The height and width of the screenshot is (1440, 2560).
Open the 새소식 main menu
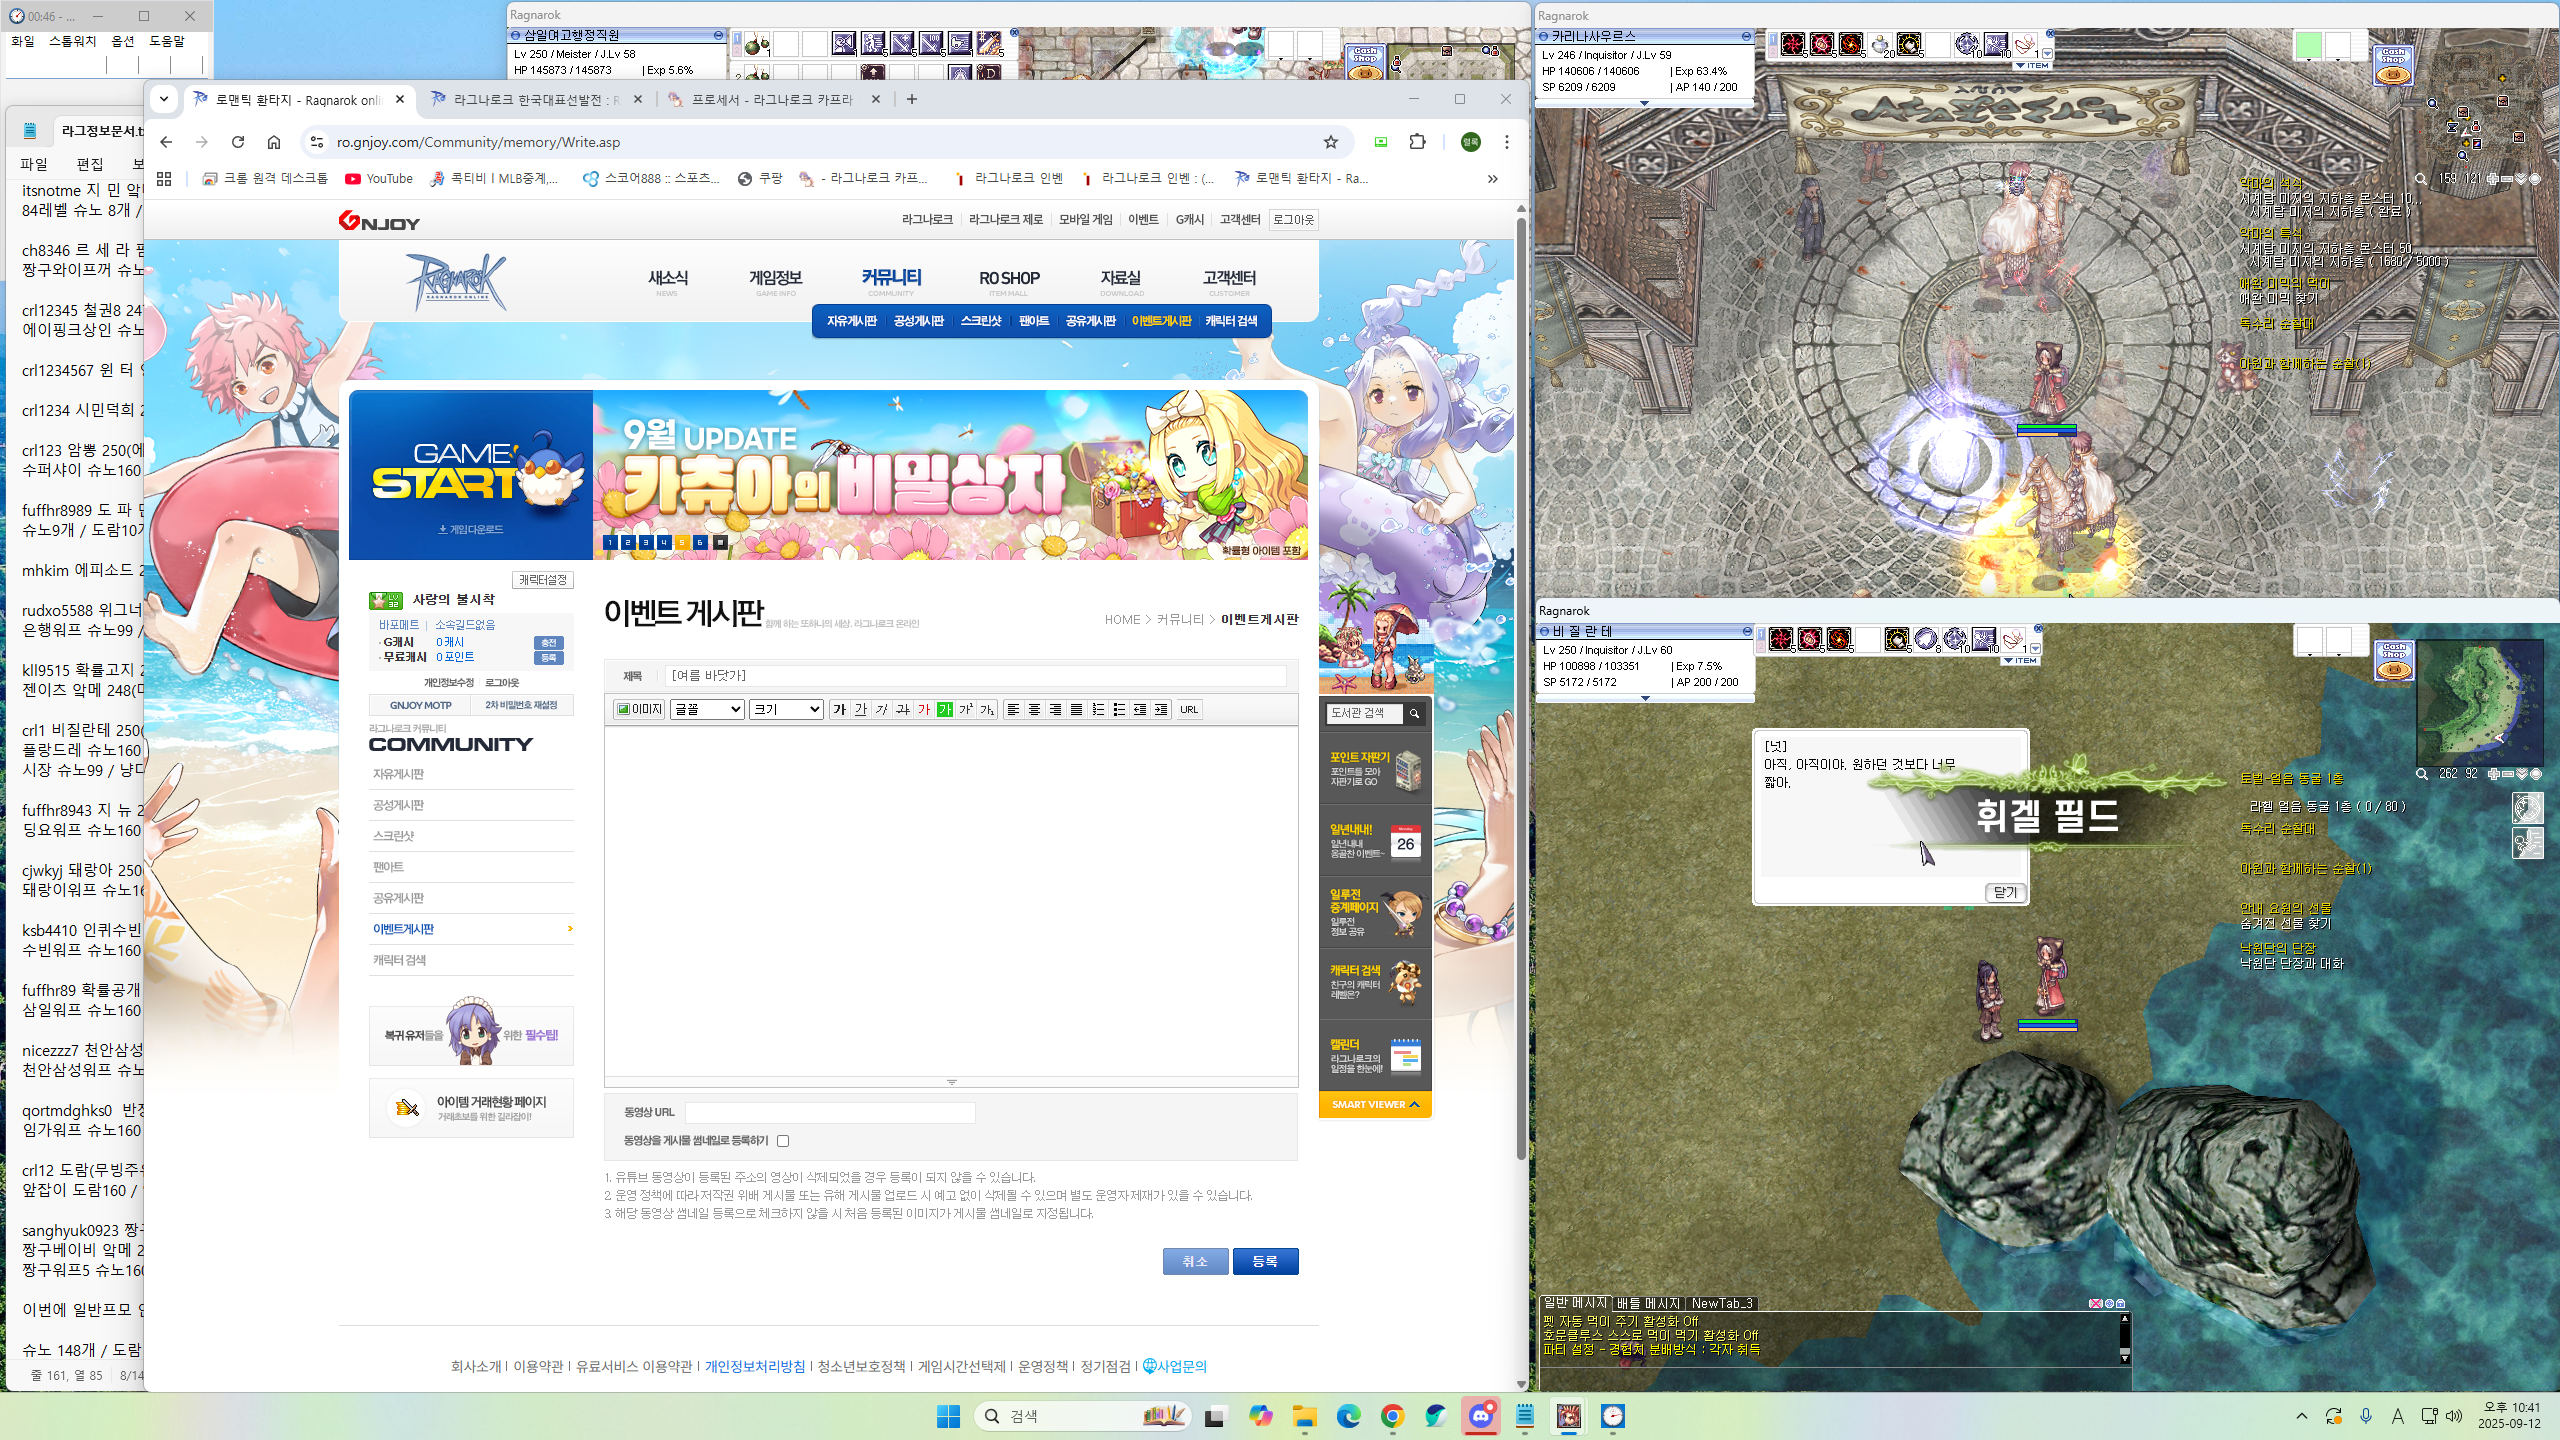click(x=668, y=280)
